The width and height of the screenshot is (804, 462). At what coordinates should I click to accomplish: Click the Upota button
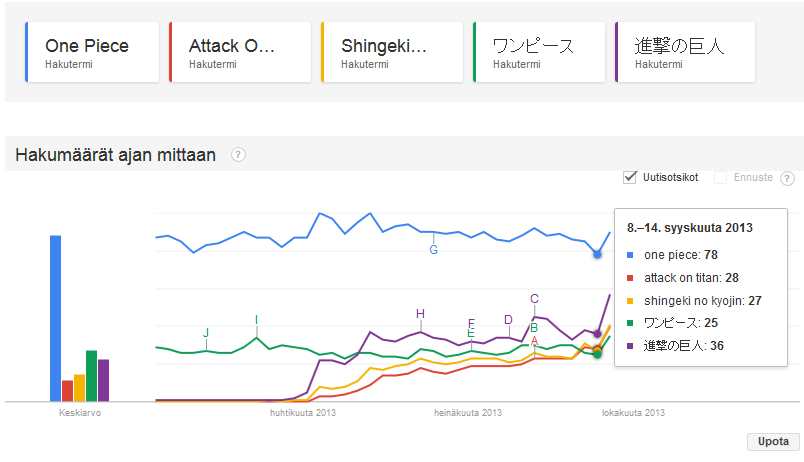click(x=773, y=441)
